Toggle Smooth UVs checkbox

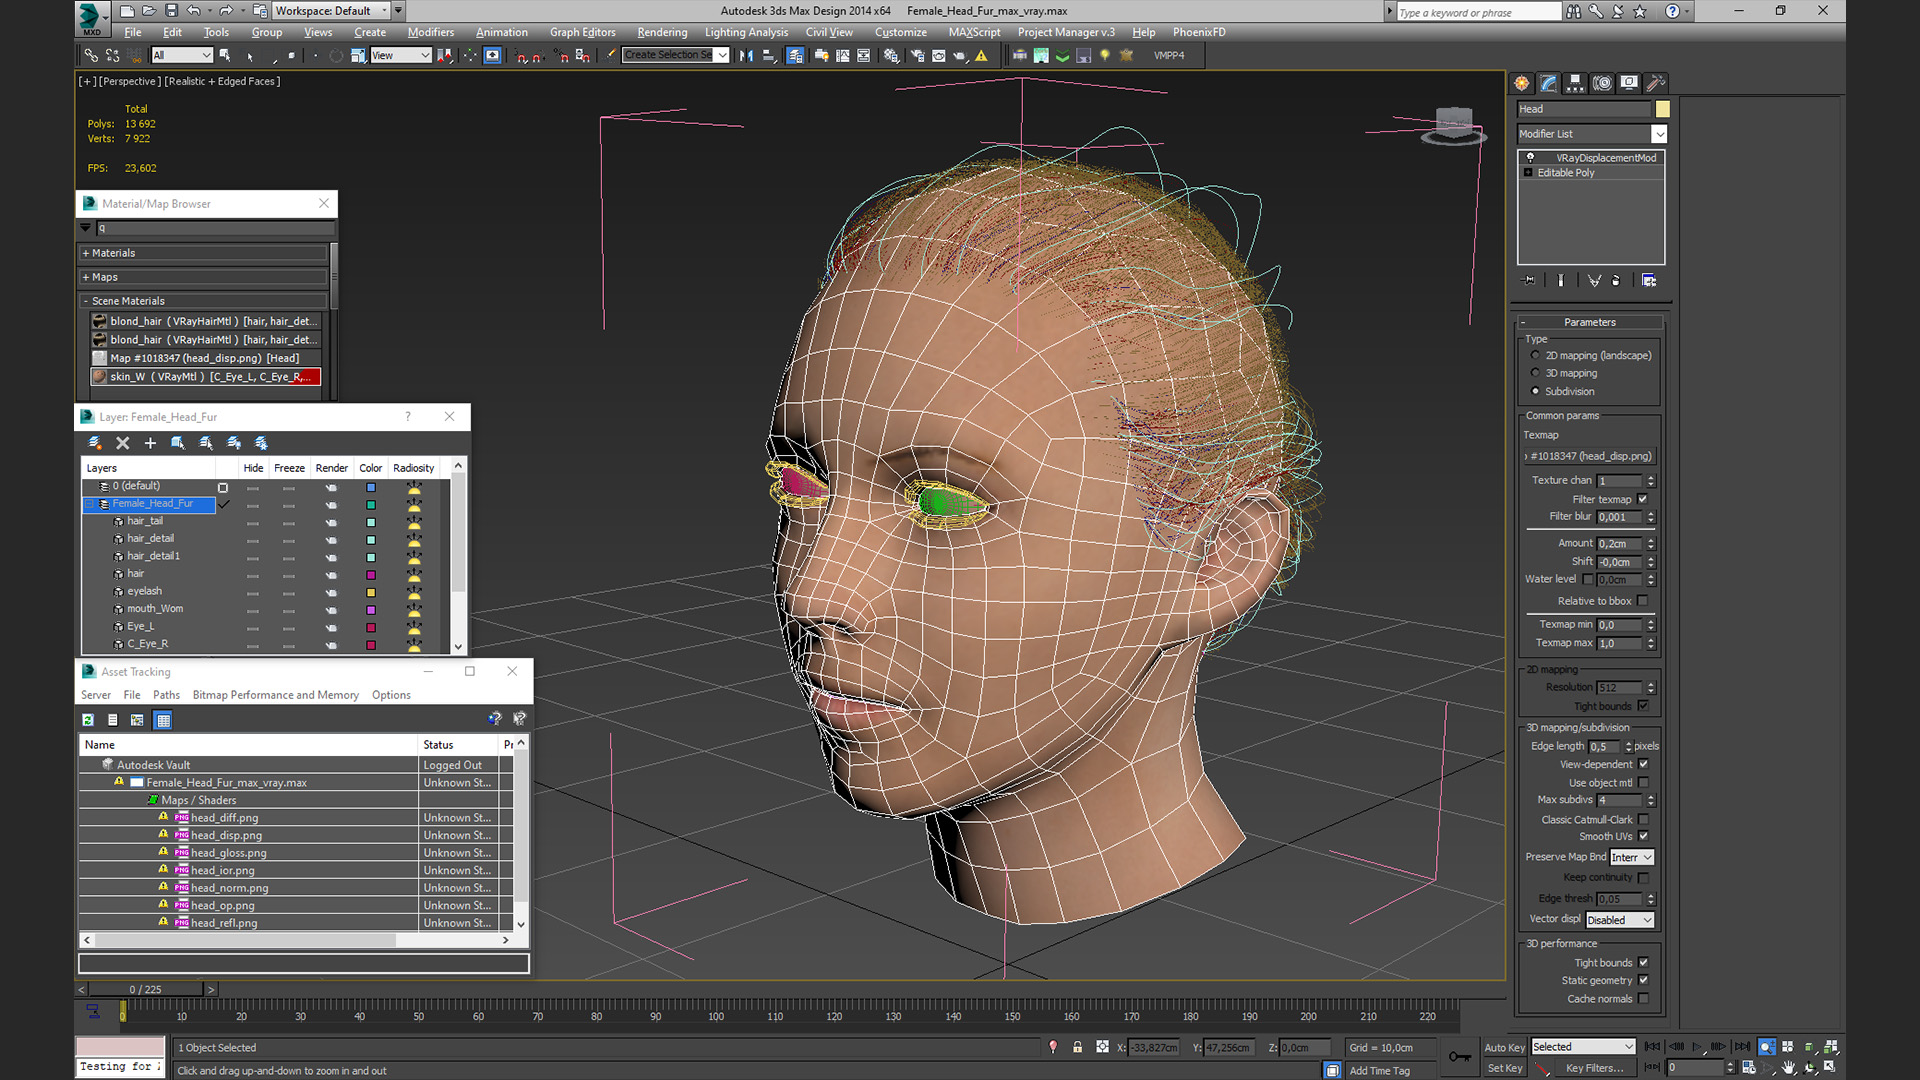coord(1643,836)
